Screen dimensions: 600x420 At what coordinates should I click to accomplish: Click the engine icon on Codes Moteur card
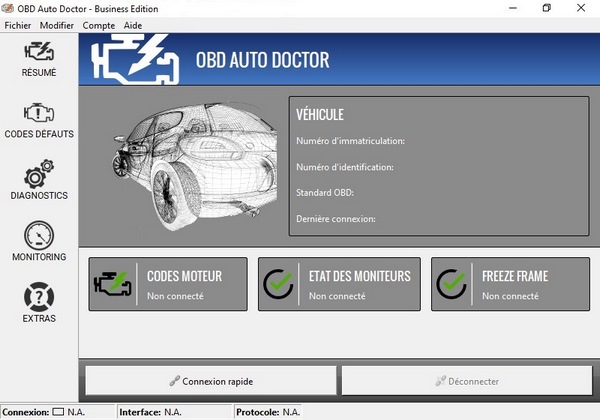click(112, 284)
